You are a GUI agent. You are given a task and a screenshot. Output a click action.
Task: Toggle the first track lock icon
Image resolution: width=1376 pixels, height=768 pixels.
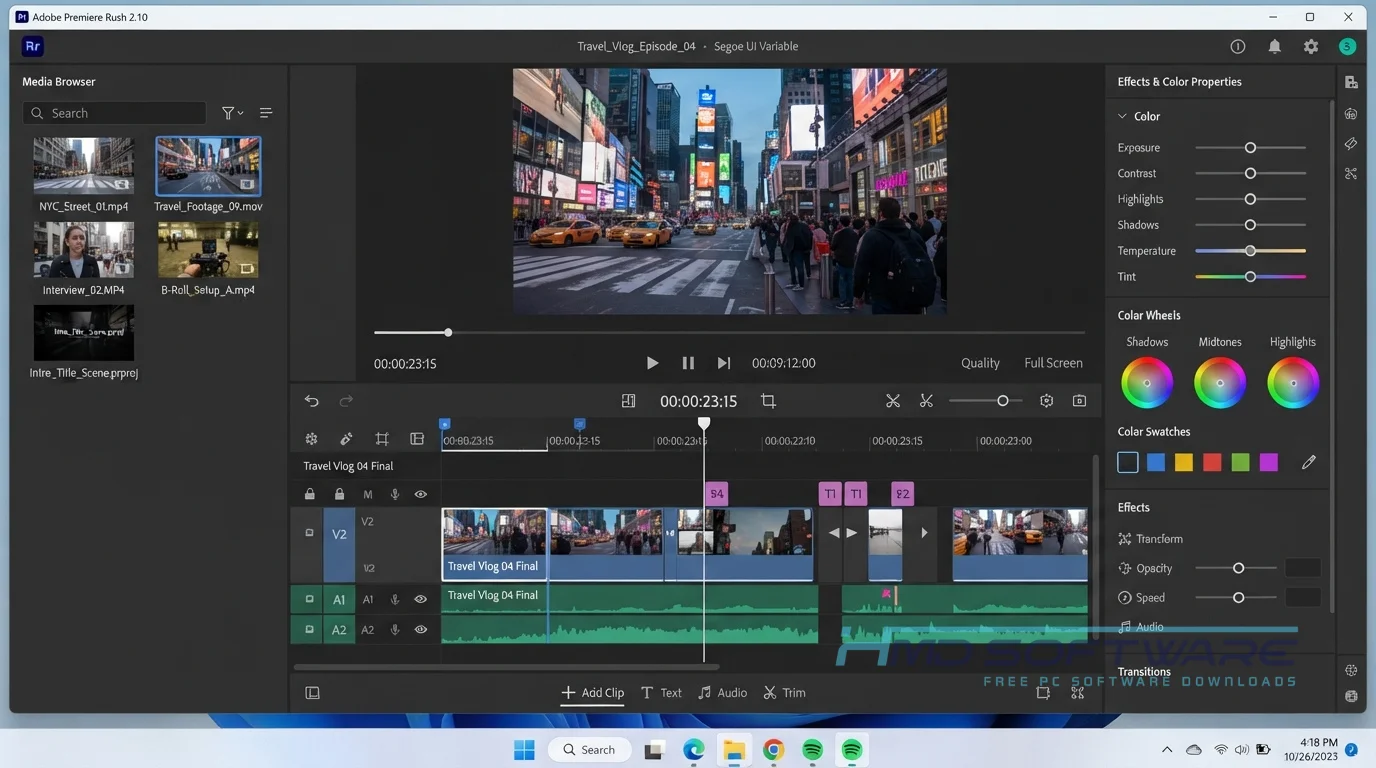click(310, 494)
